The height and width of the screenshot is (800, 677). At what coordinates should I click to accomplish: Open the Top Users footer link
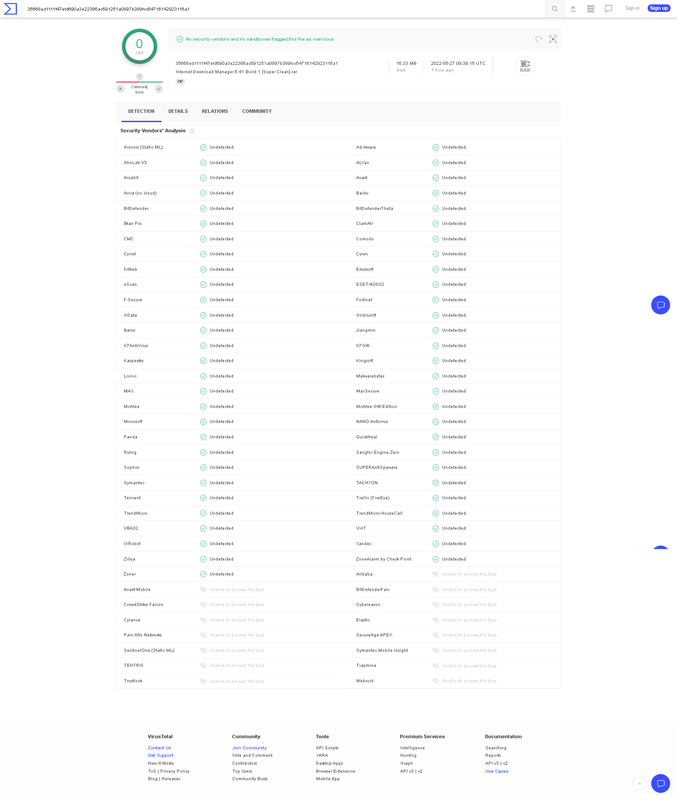[242, 771]
